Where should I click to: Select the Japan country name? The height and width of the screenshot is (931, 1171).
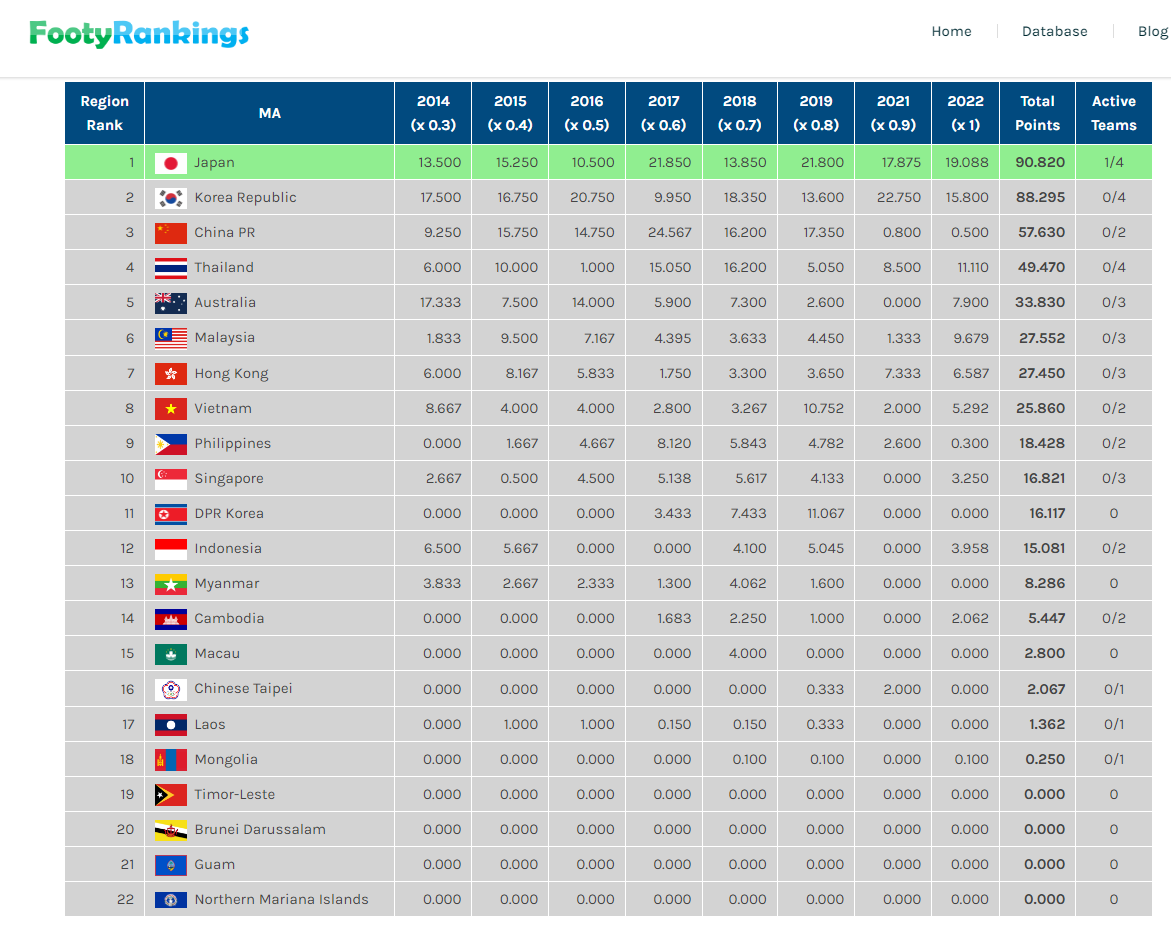click(214, 163)
